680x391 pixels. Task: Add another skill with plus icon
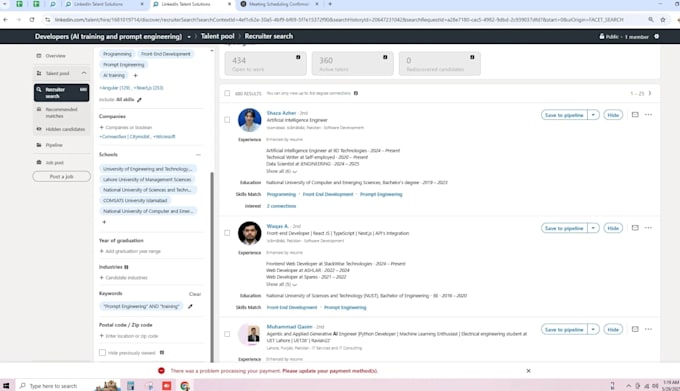[x=135, y=75]
